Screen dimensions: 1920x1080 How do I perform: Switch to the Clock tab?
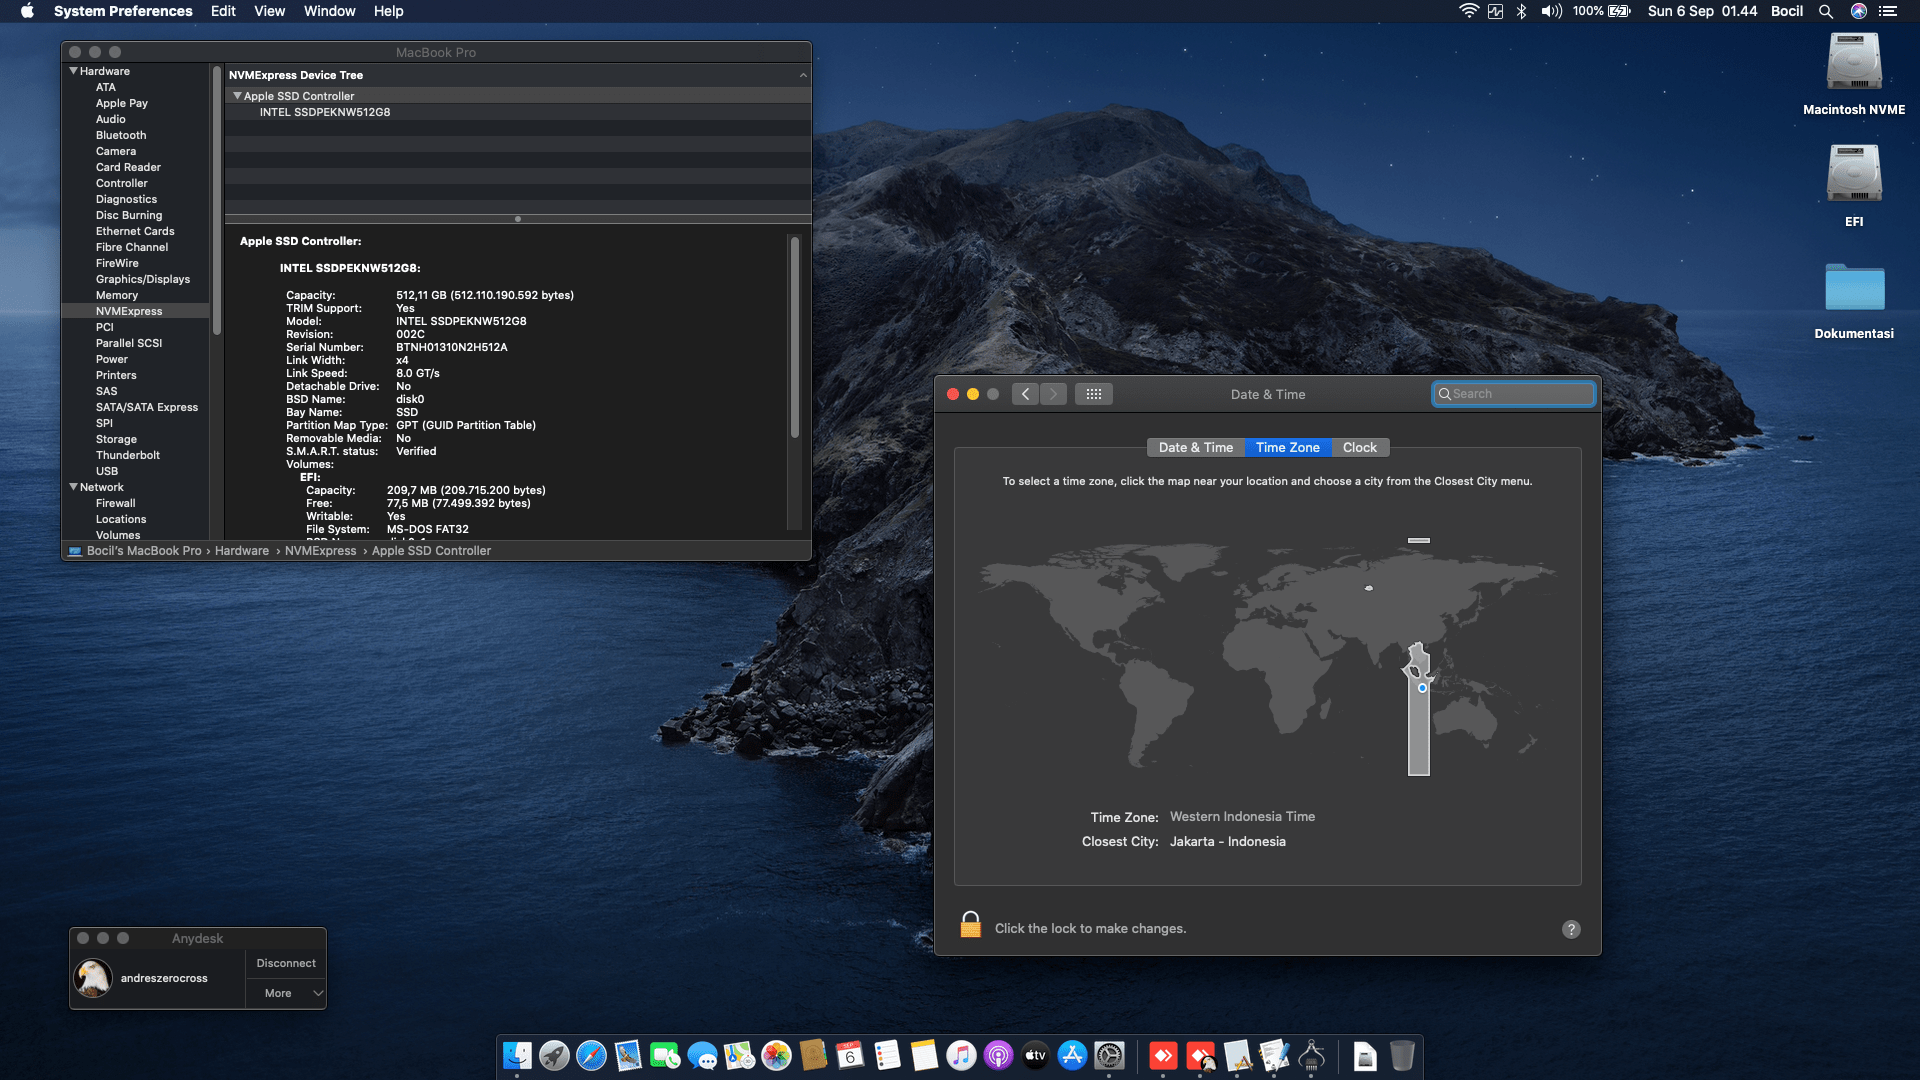point(1359,447)
